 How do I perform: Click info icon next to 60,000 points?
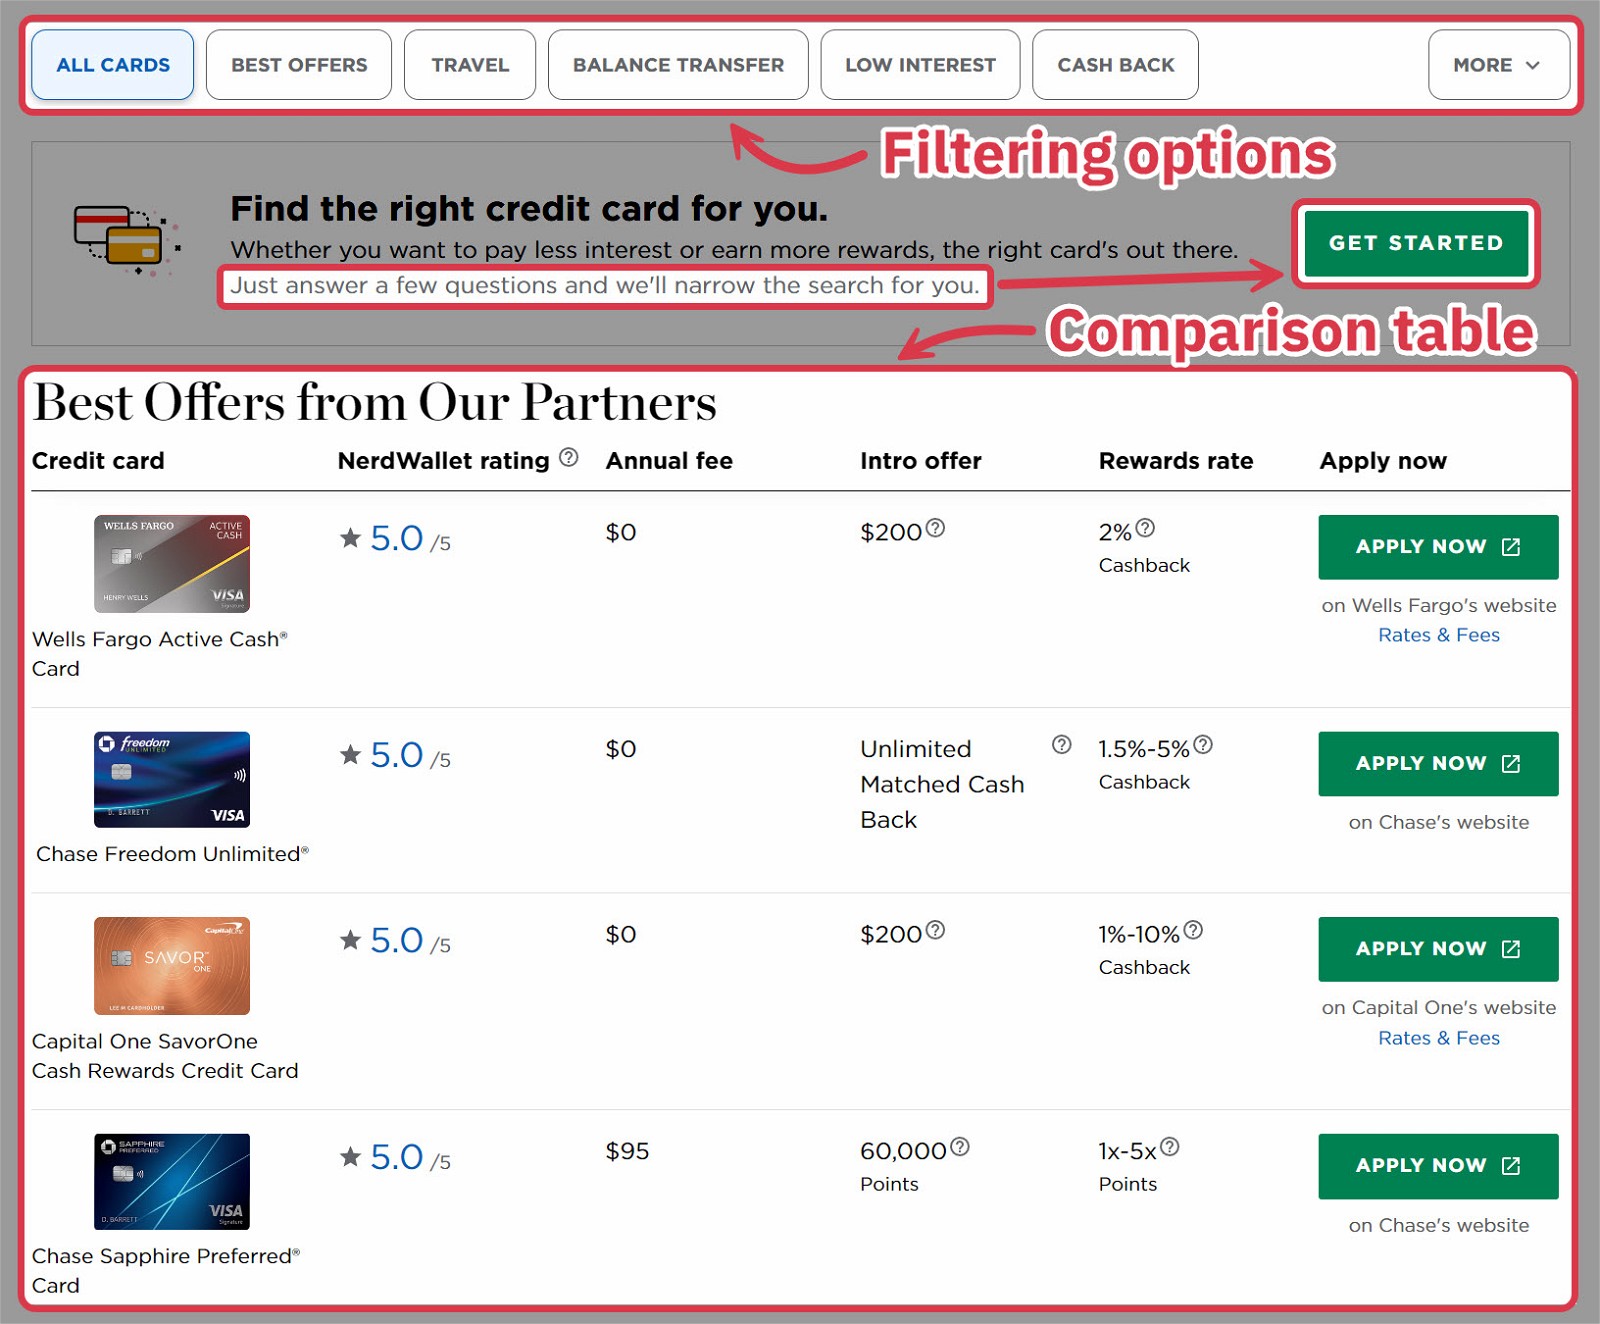click(959, 1147)
